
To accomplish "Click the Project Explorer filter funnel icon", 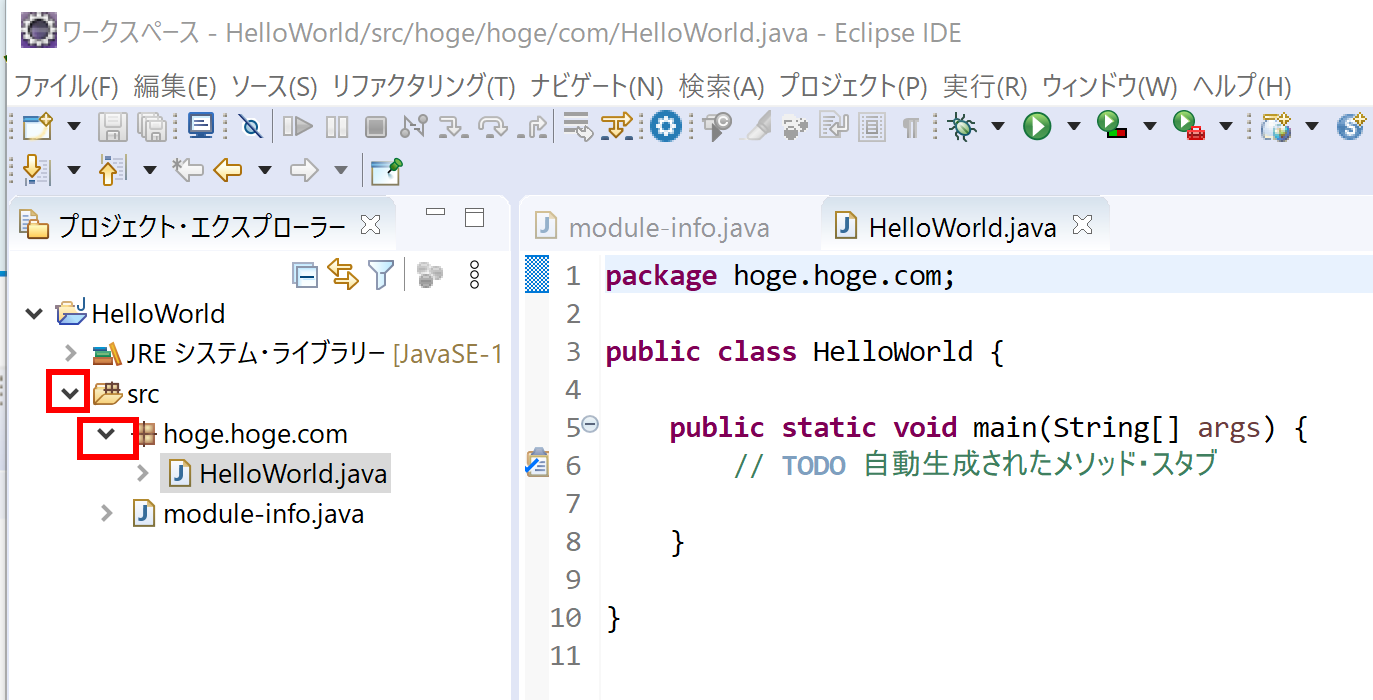I will coord(381,275).
